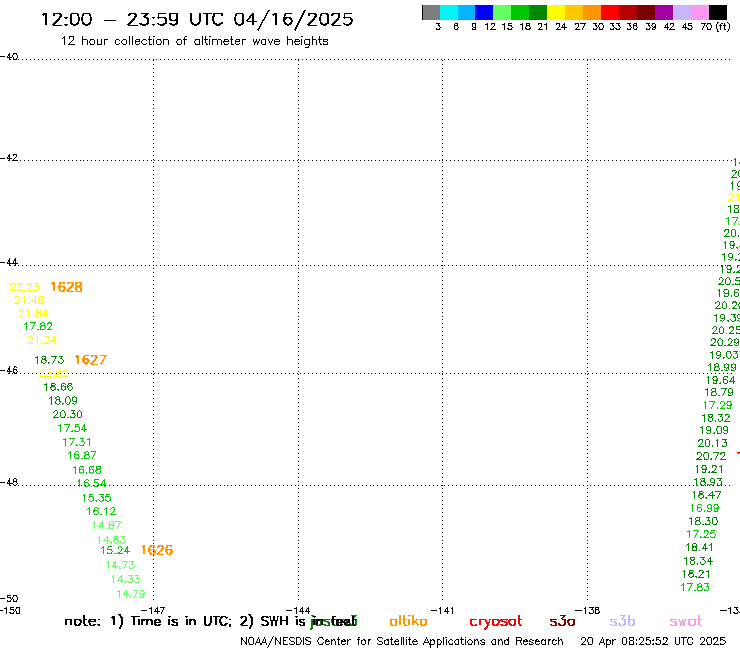The width and height of the screenshot is (740, 650).
Task: Select the 18.09 wave height
Action: 63,401
